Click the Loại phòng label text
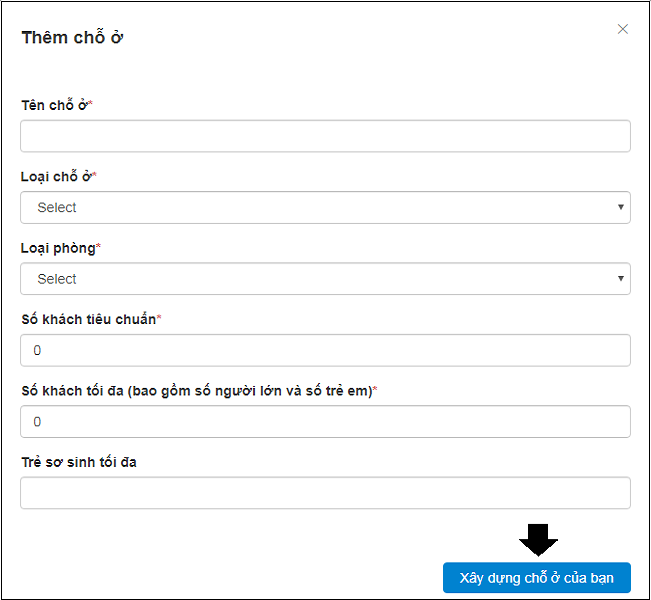This screenshot has width=651, height=600. click(58, 247)
